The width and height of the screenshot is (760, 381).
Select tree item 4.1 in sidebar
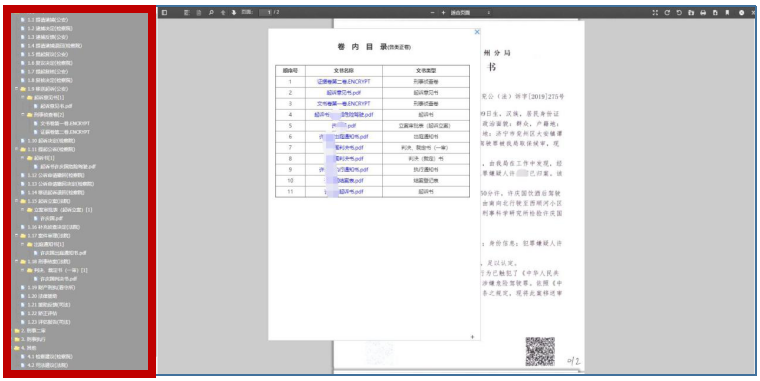click(50, 356)
